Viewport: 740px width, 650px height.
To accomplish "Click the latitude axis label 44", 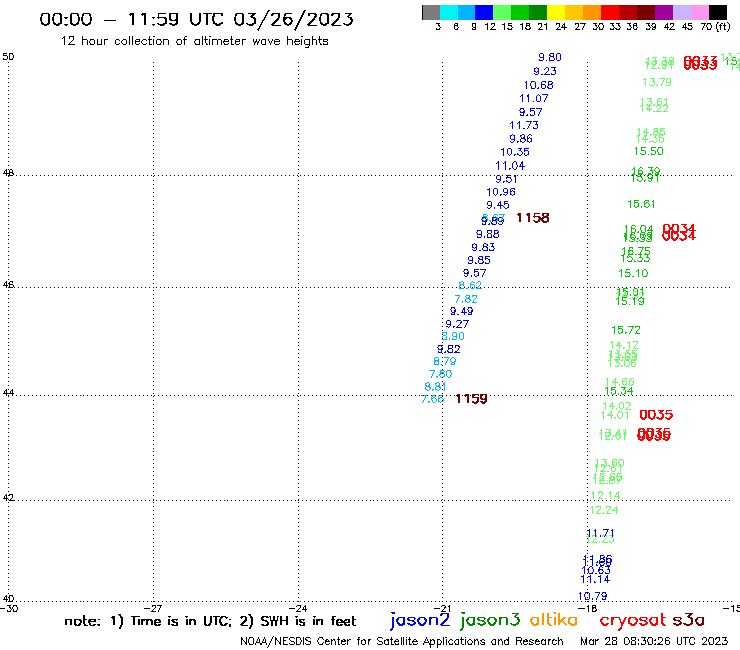I will [8, 393].
